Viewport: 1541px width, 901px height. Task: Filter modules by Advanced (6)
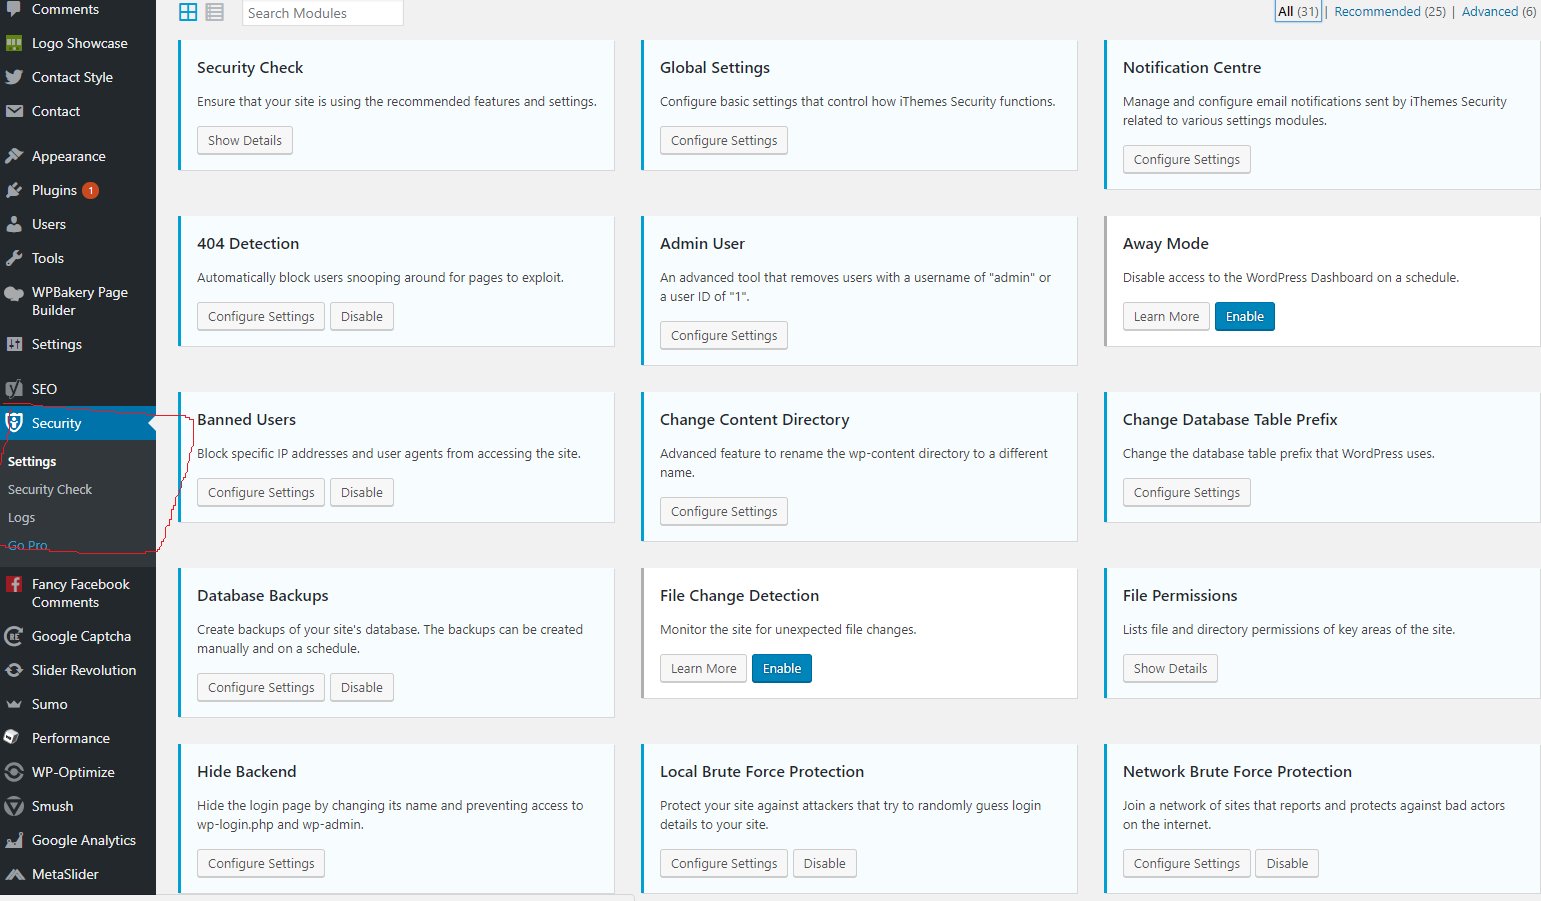tap(1499, 12)
